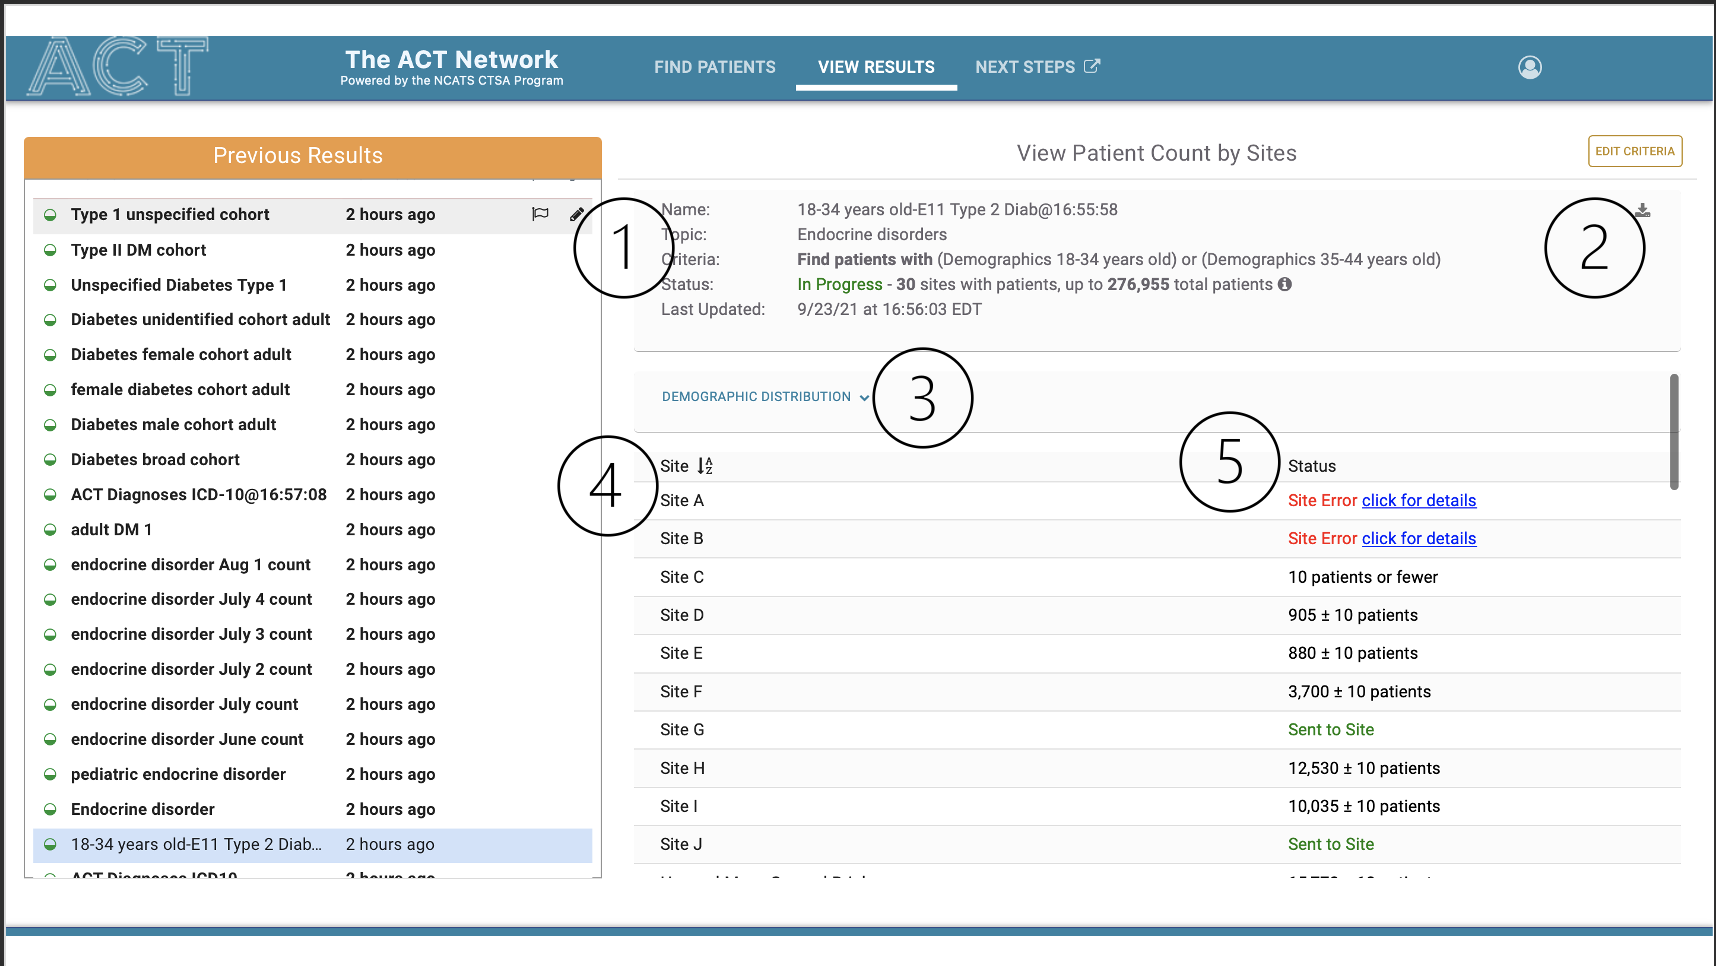Open the Next Steps external link
The width and height of the screenshot is (1716, 966).
click(x=1037, y=67)
